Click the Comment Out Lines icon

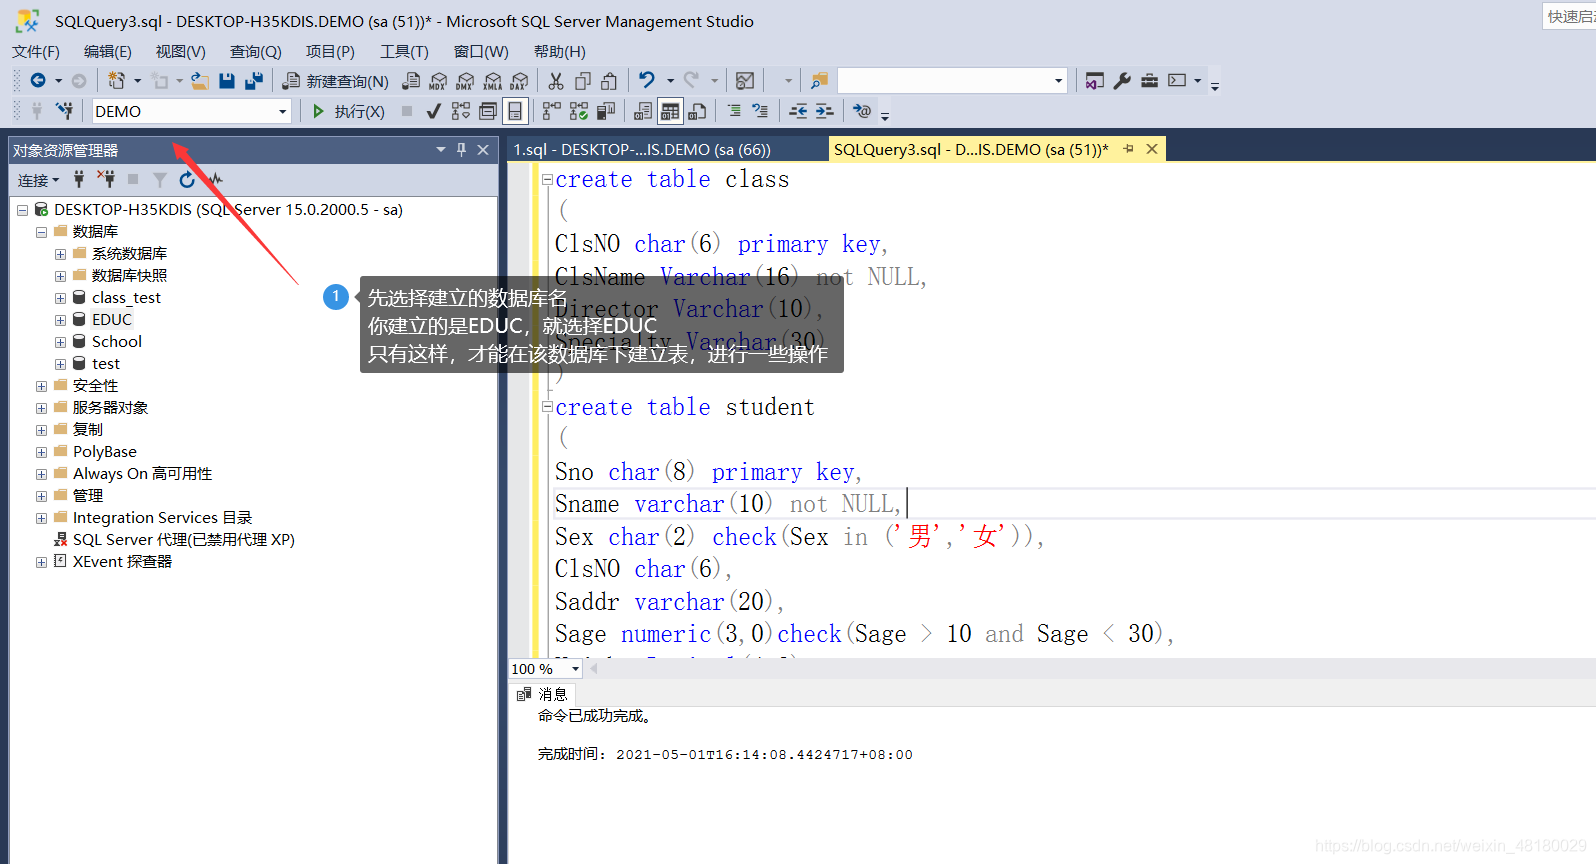[734, 111]
